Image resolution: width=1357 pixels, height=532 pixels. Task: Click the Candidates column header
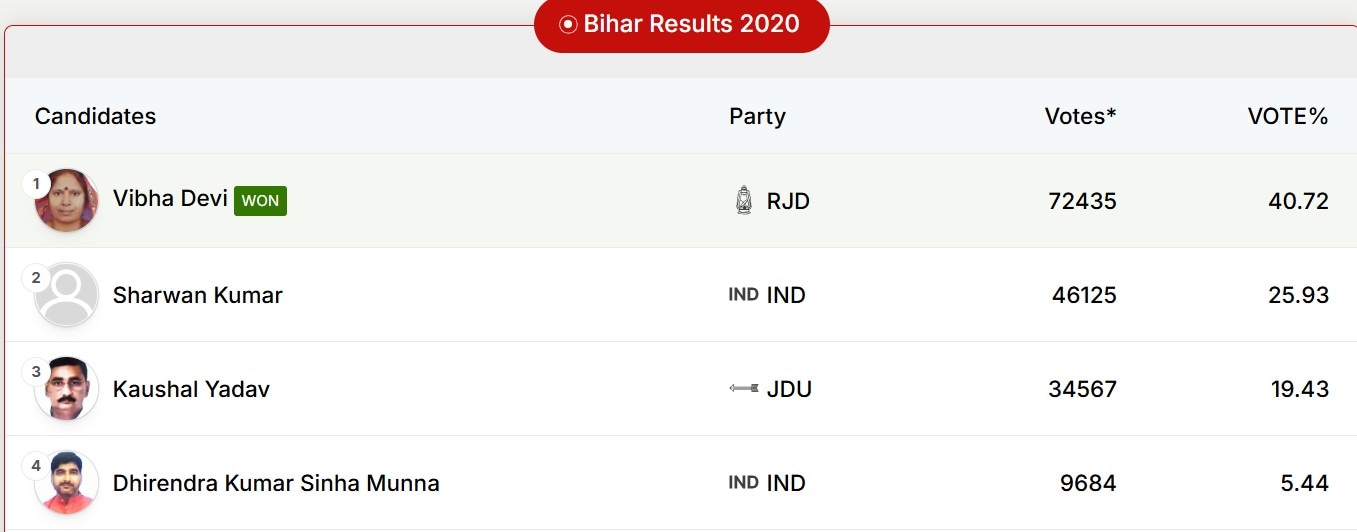(95, 116)
